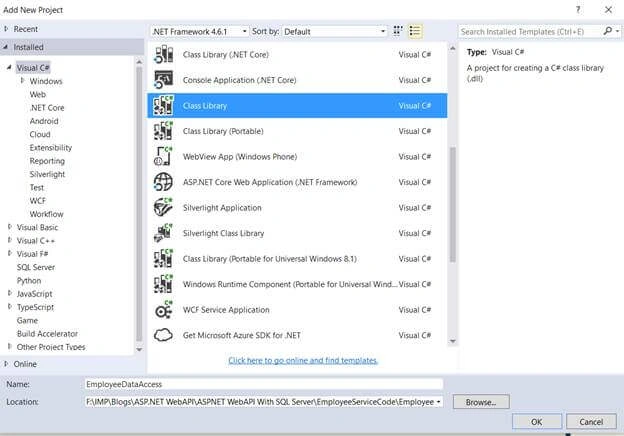This screenshot has height=436, width=624.
Task: Pick the WebView App (Windows Phone) icon
Action: click(x=164, y=156)
